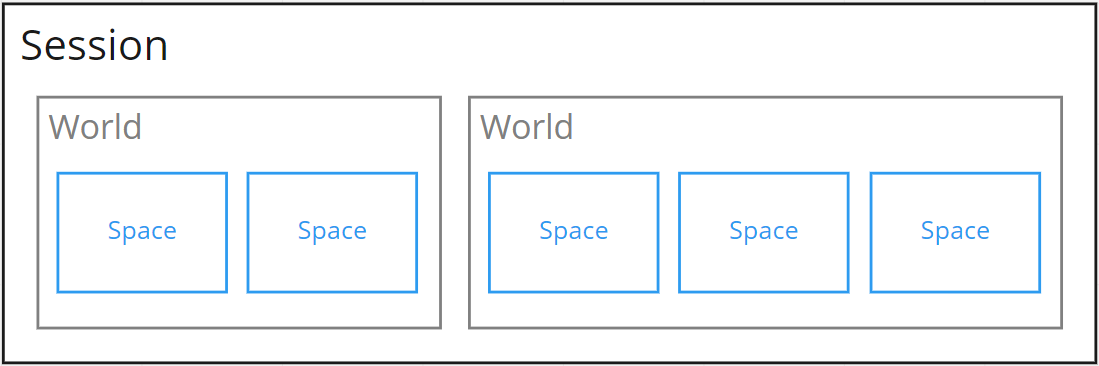Viewport: 1099px width, 366px height.
Task: Click the empty area right of the Session title
Action: [631, 47]
